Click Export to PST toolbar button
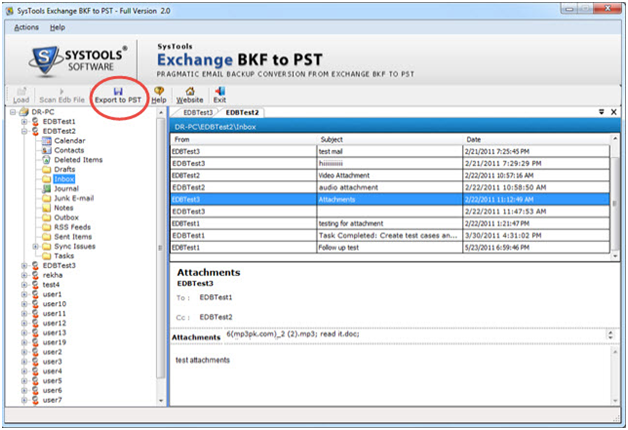This screenshot has height=430, width=628. click(x=118, y=96)
